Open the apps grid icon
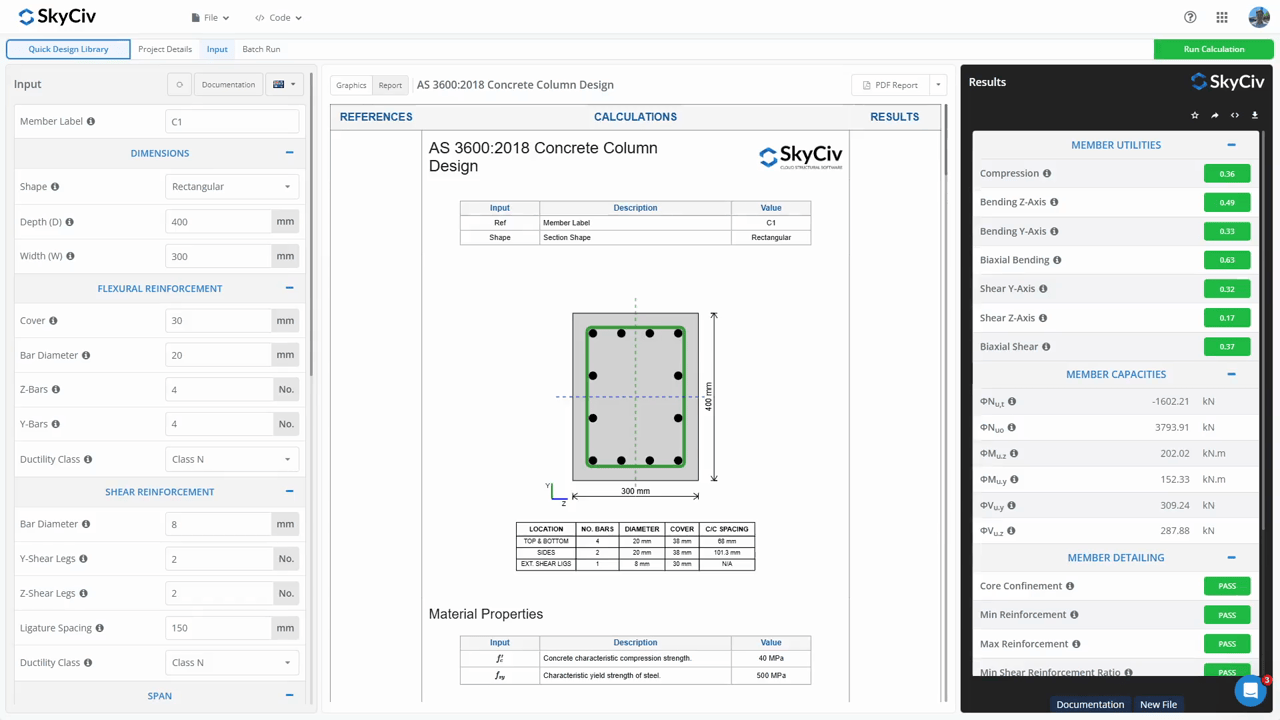 pos(1222,17)
